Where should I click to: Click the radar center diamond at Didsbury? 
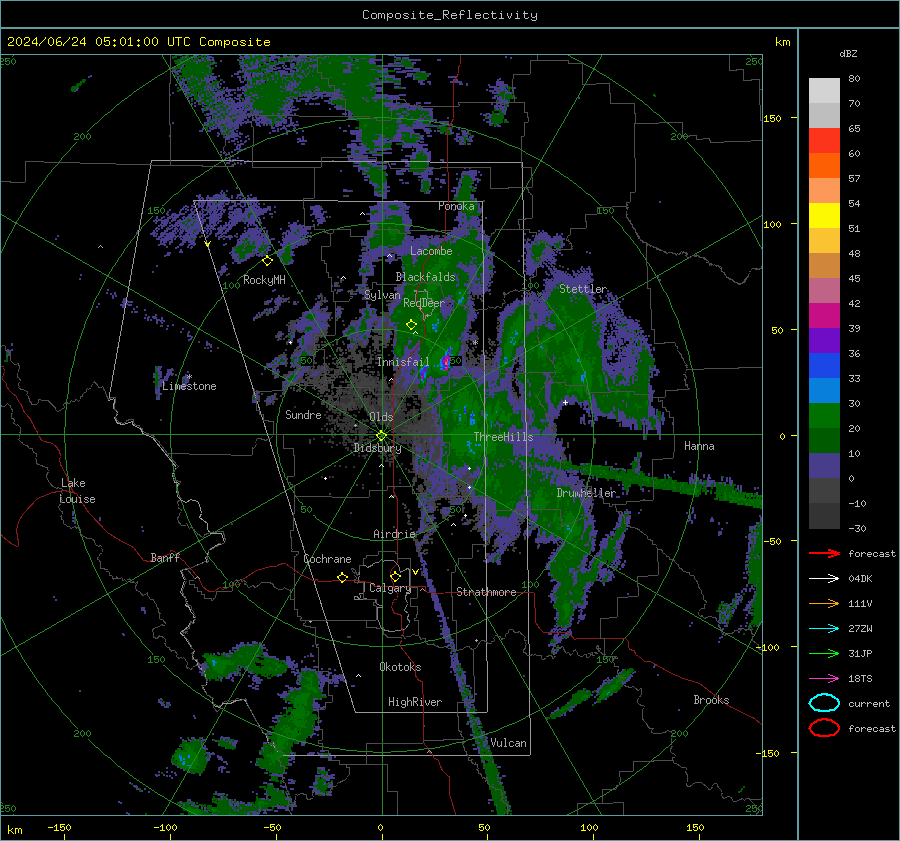pos(381,436)
